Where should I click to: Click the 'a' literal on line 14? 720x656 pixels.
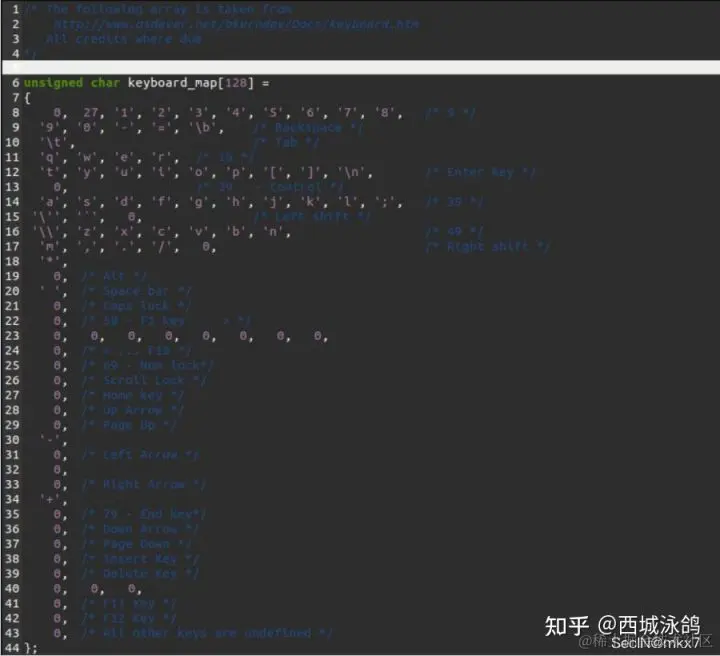[50, 202]
